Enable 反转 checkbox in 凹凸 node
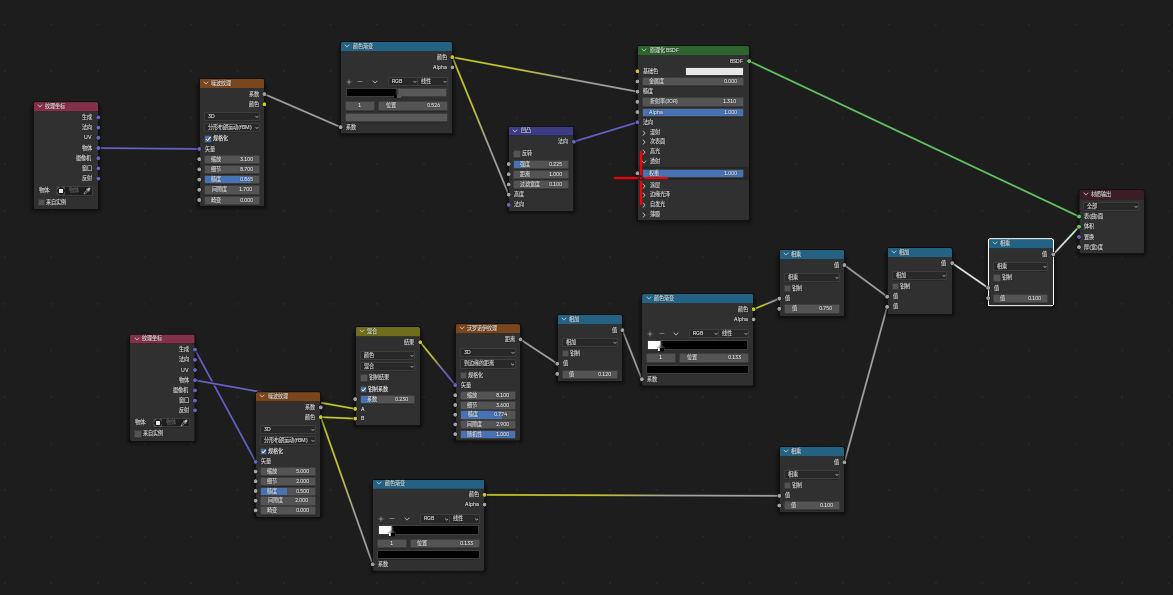The image size is (1173, 595). point(517,153)
